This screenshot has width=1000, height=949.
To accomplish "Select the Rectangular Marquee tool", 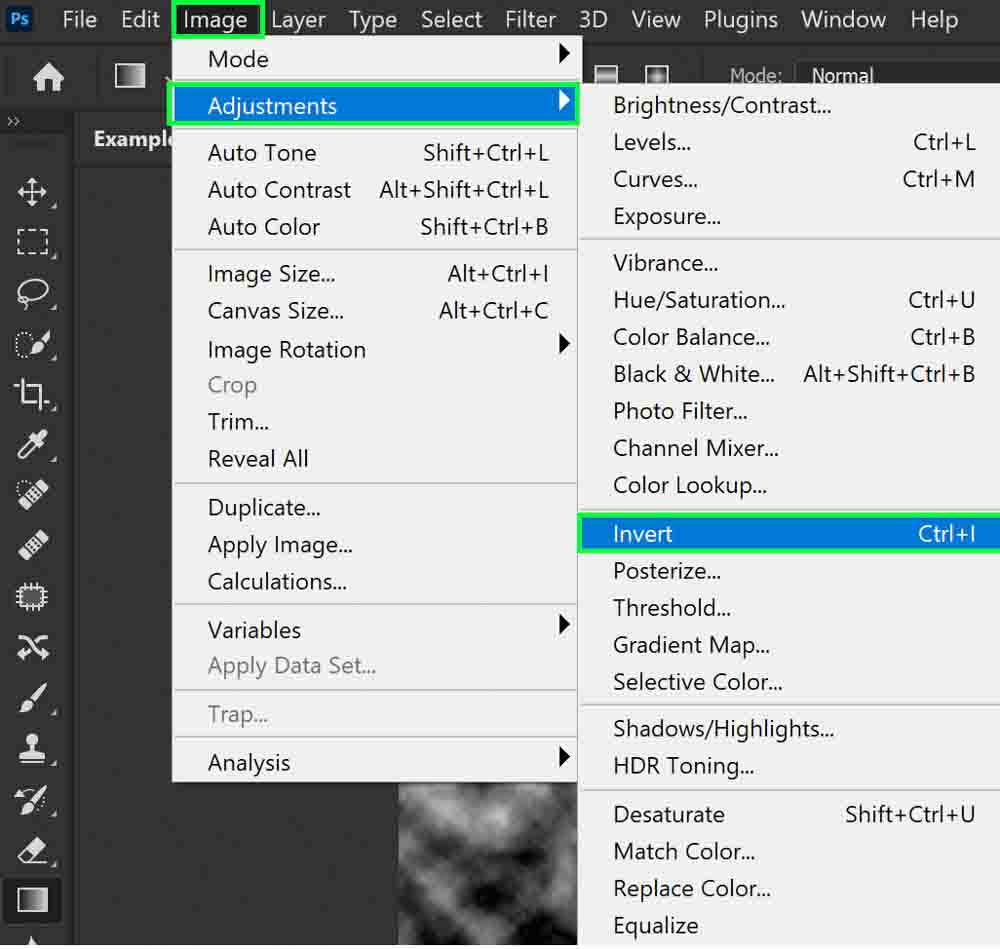I will pos(33,242).
